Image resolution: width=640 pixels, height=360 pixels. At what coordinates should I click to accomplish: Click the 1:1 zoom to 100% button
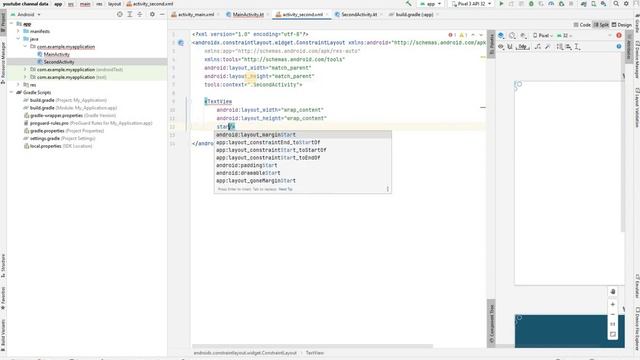tap(613, 324)
